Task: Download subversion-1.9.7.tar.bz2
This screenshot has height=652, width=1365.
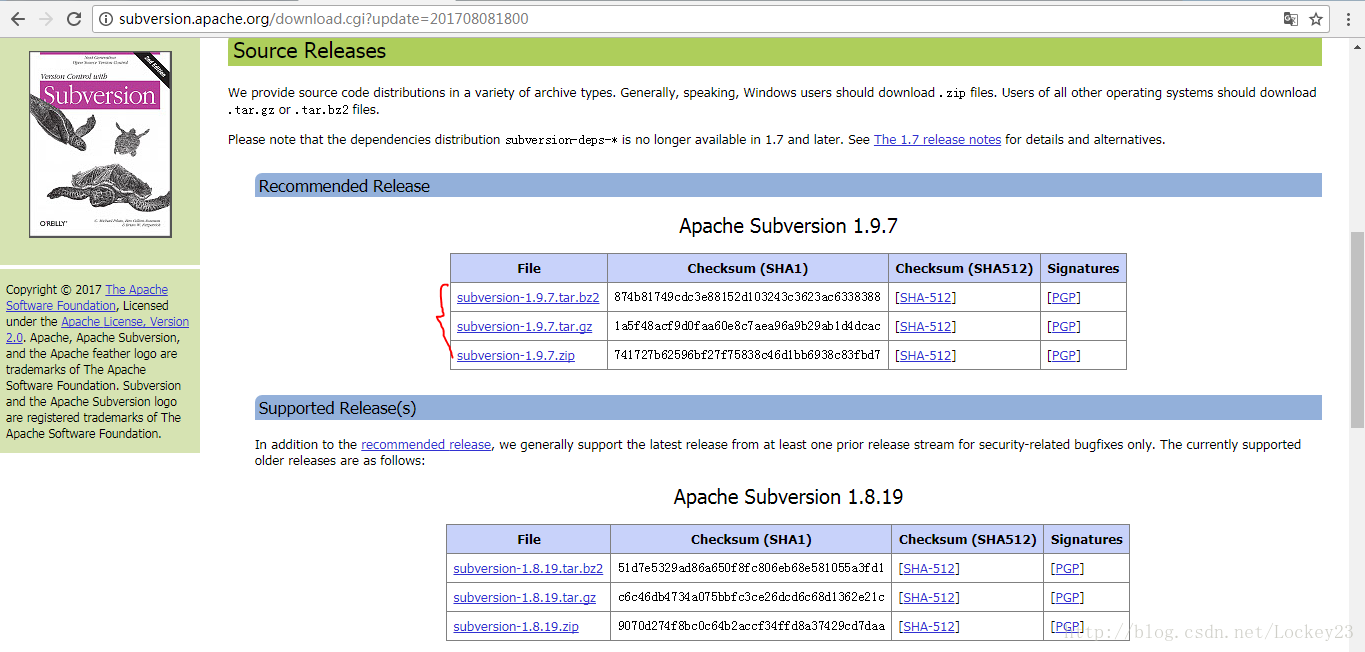Action: click(x=528, y=297)
